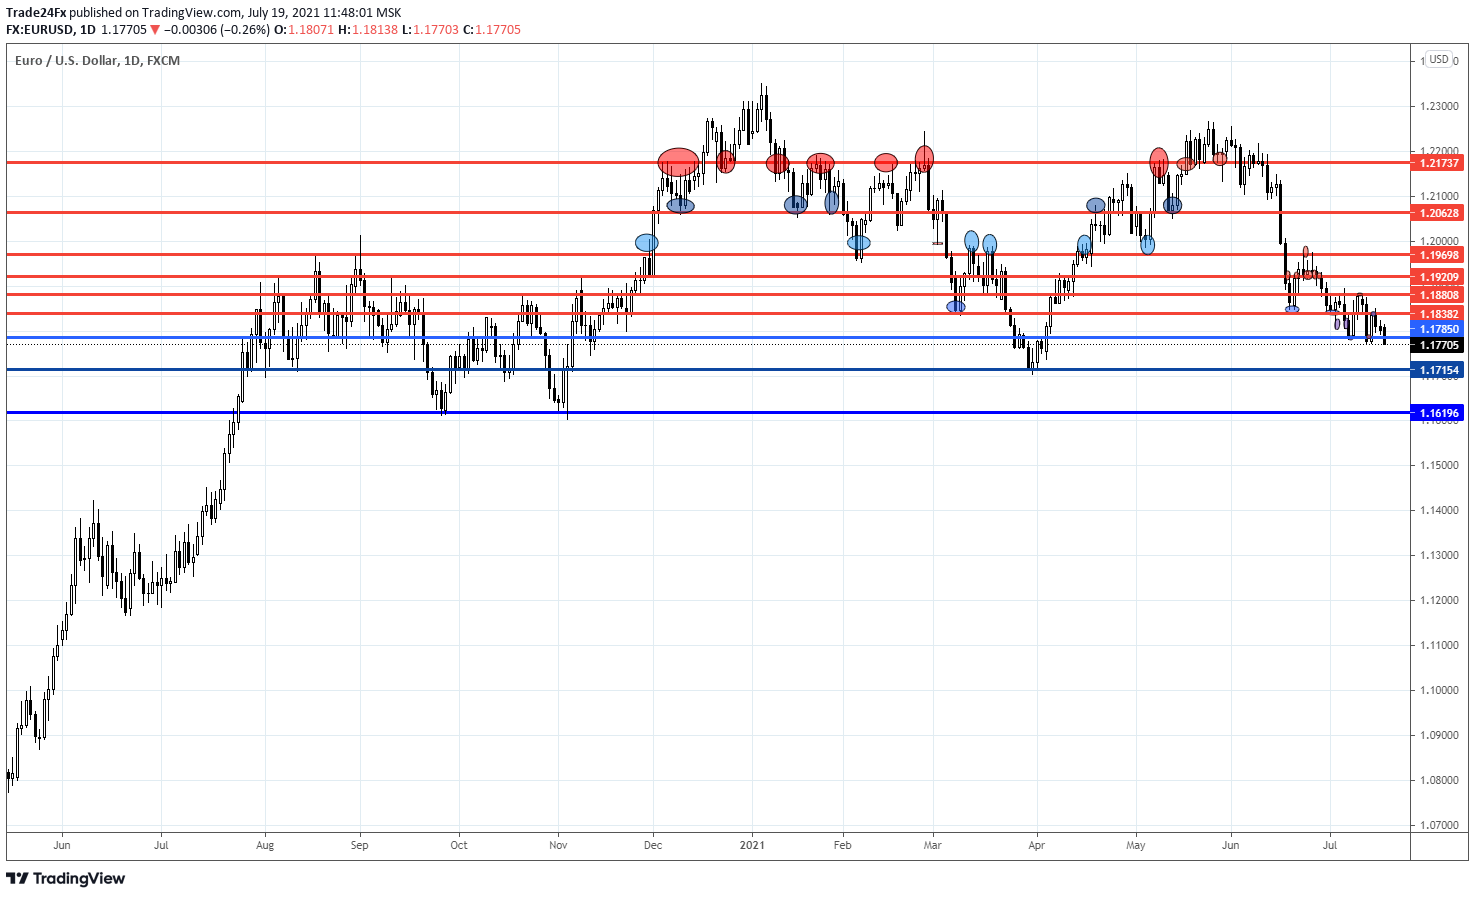Select the 1.17154 blue price label
The width and height of the screenshot is (1475, 897).
1438,370
